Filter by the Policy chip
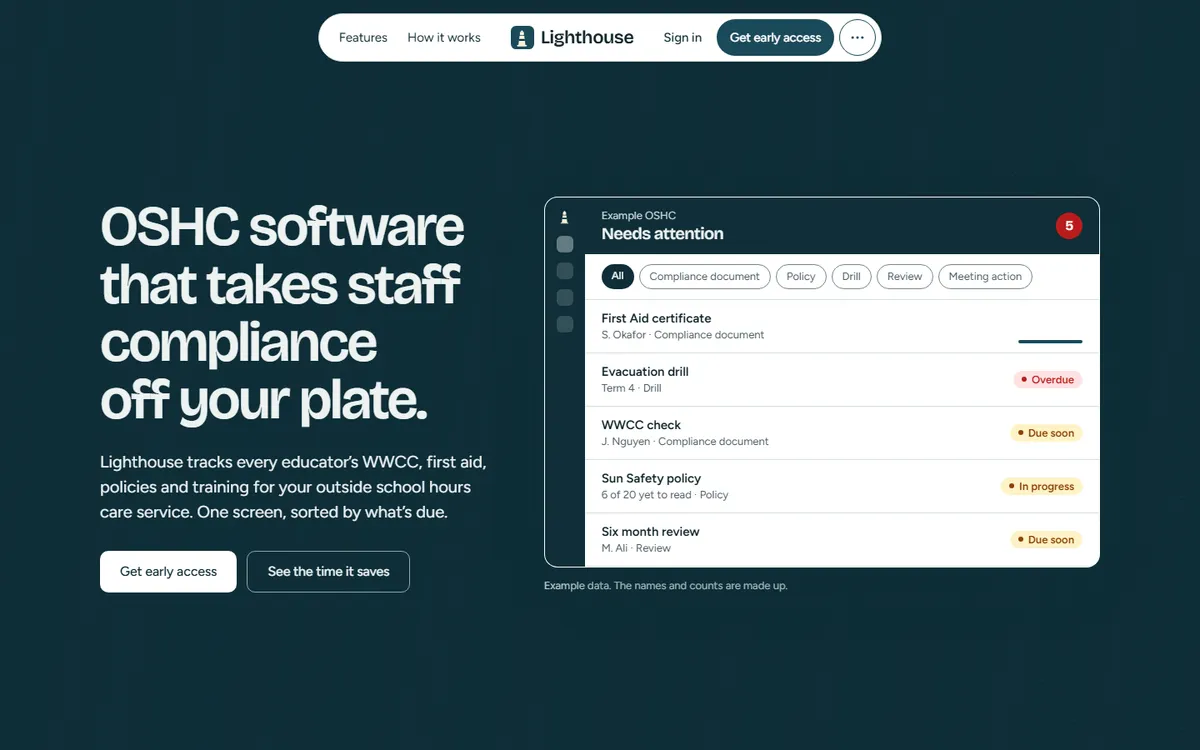 pyautogui.click(x=801, y=277)
